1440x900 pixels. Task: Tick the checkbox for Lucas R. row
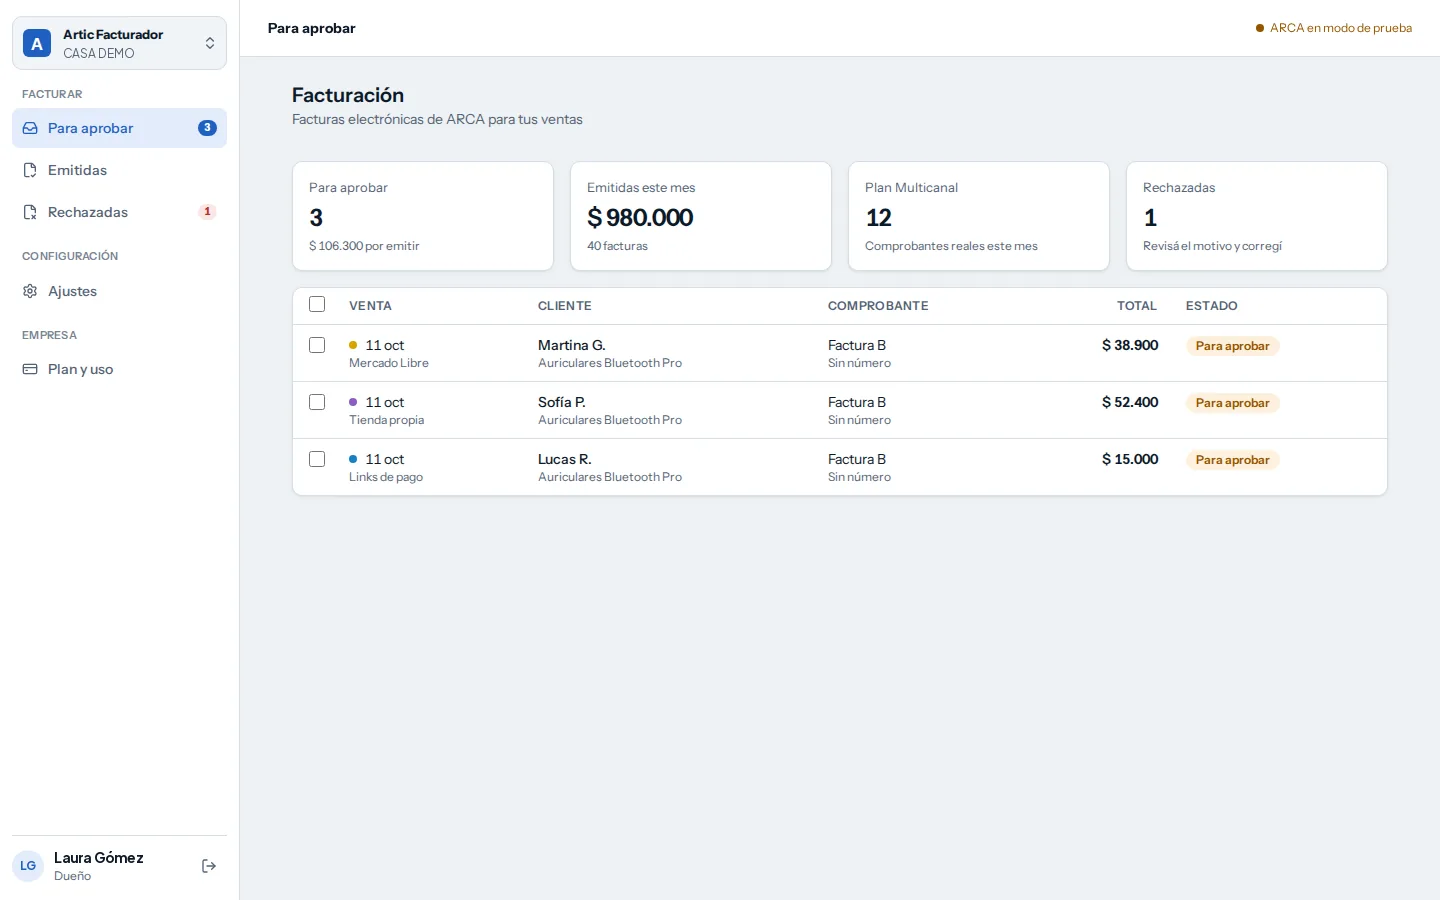click(x=317, y=459)
